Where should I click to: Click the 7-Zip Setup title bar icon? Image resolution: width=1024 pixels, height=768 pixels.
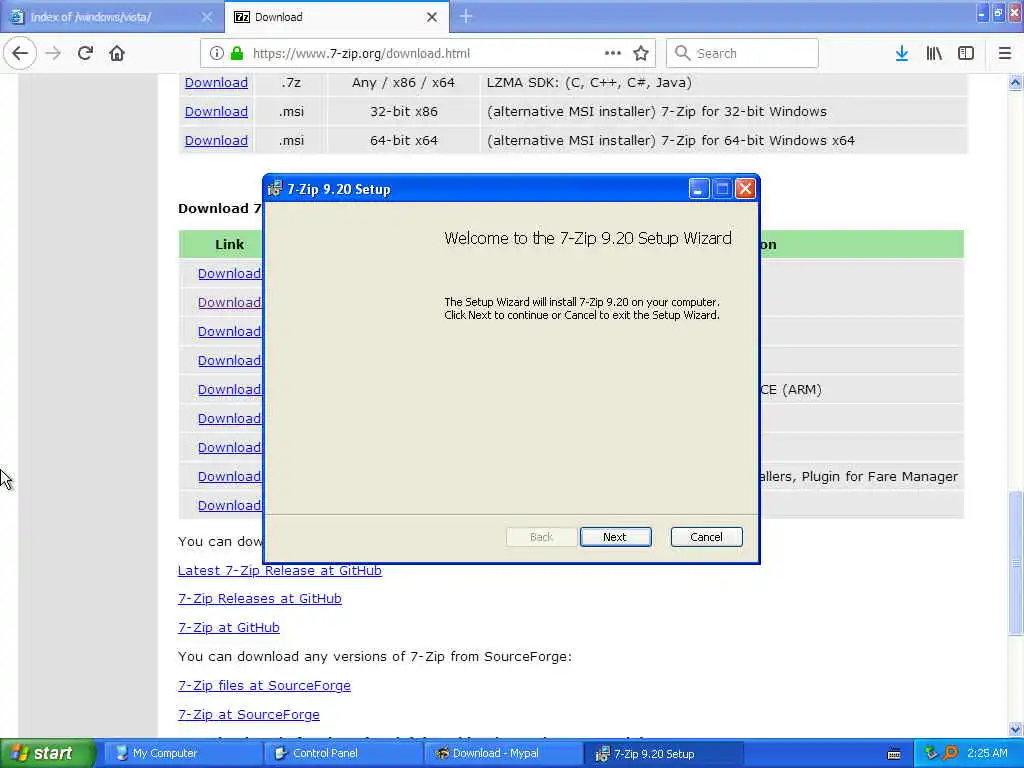pyautogui.click(x=275, y=189)
